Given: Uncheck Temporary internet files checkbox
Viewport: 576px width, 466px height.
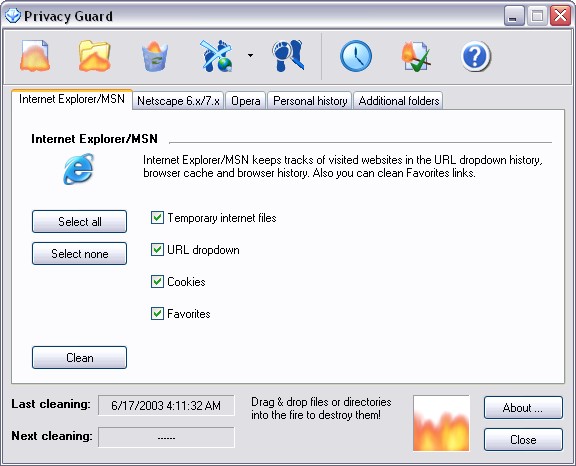Looking at the screenshot, I should click(157, 218).
